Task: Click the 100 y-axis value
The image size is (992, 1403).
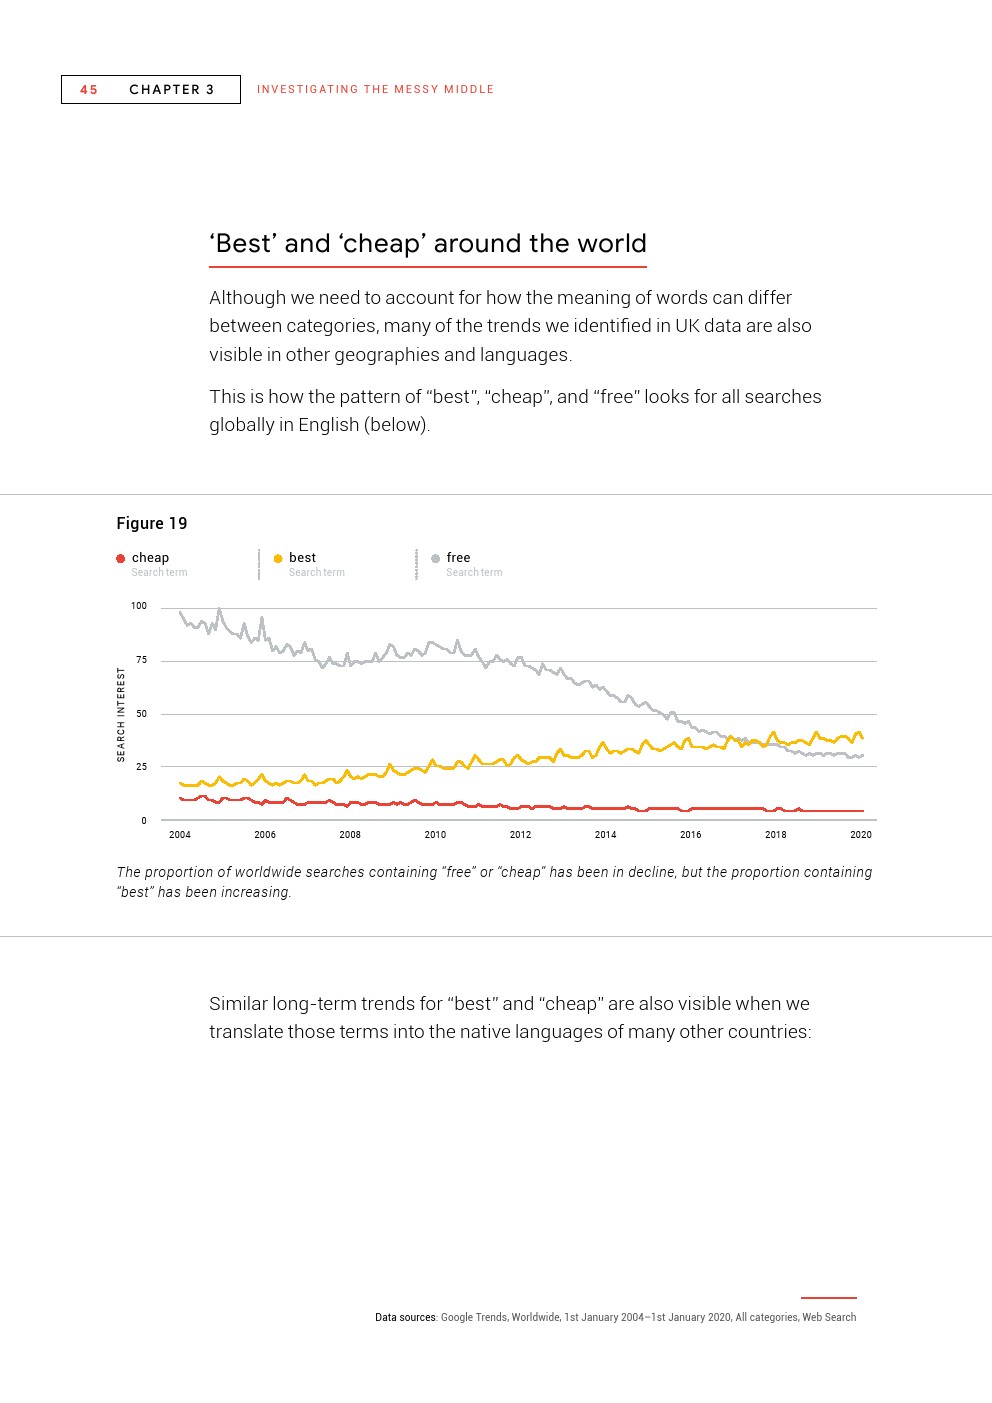Action: 139,606
